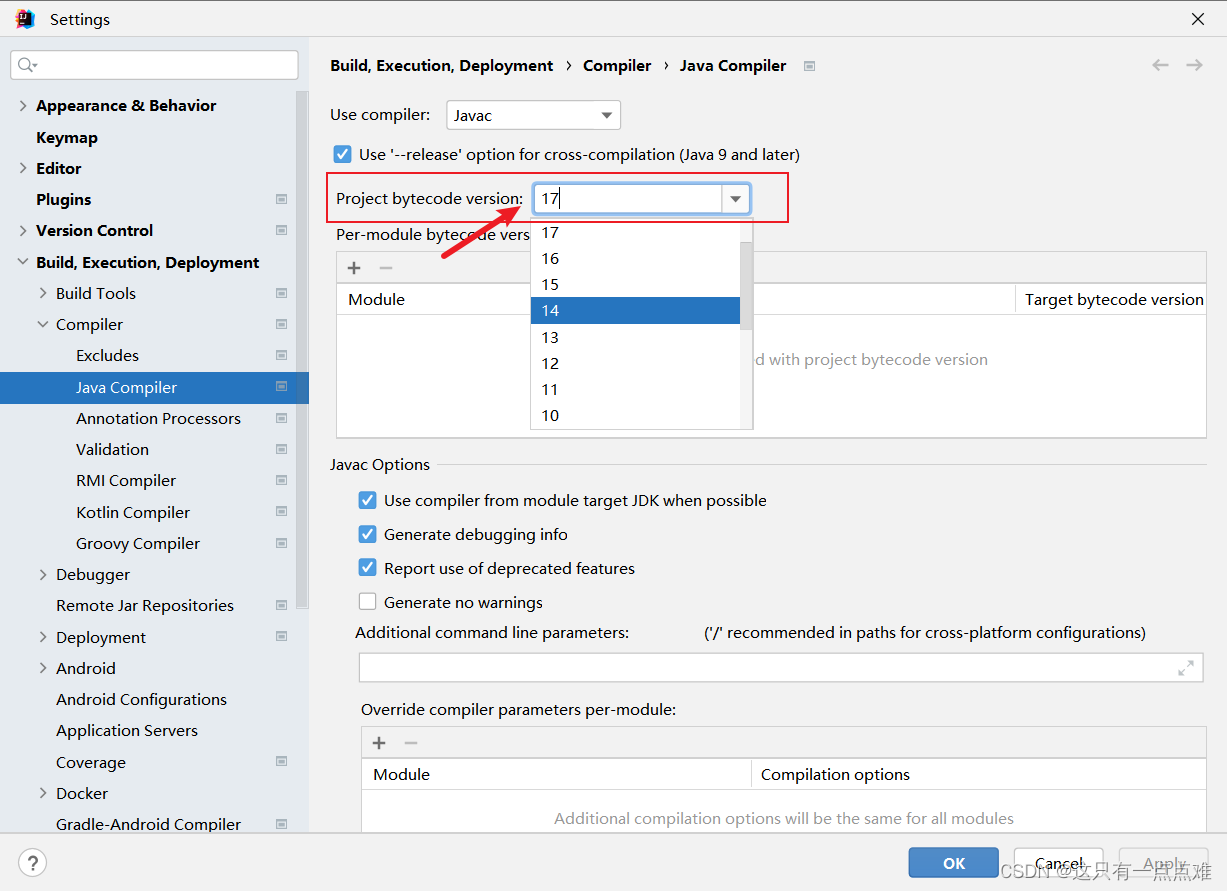Click project icon beside Groovy Compiler

(281, 544)
